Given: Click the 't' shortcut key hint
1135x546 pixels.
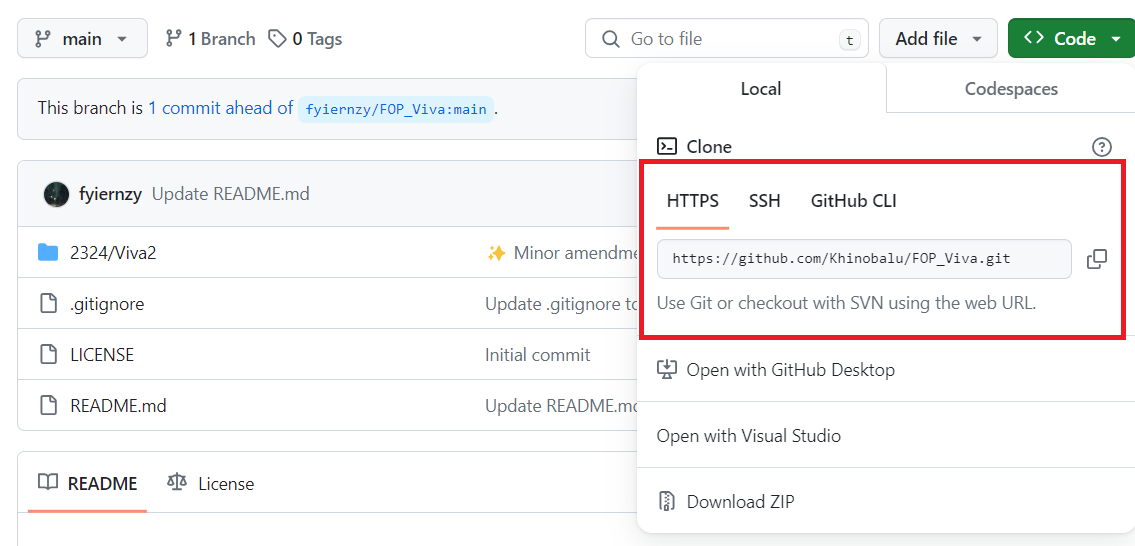Looking at the screenshot, I should [x=849, y=40].
